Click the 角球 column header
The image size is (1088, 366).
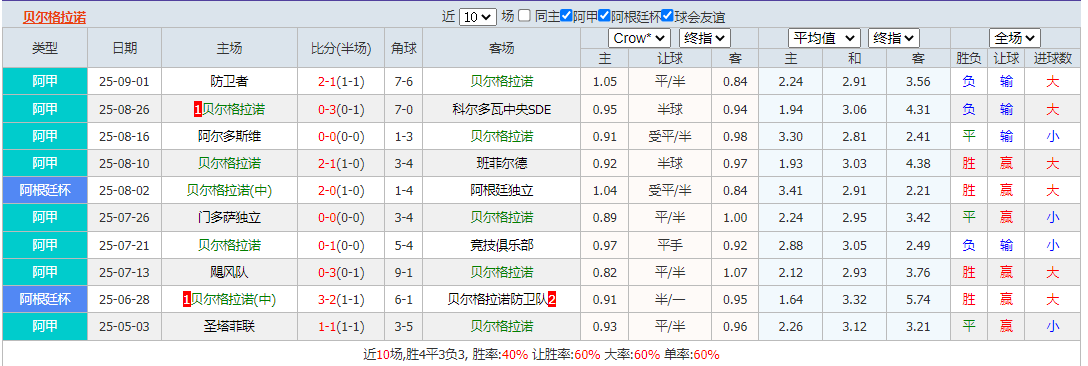[x=404, y=48]
